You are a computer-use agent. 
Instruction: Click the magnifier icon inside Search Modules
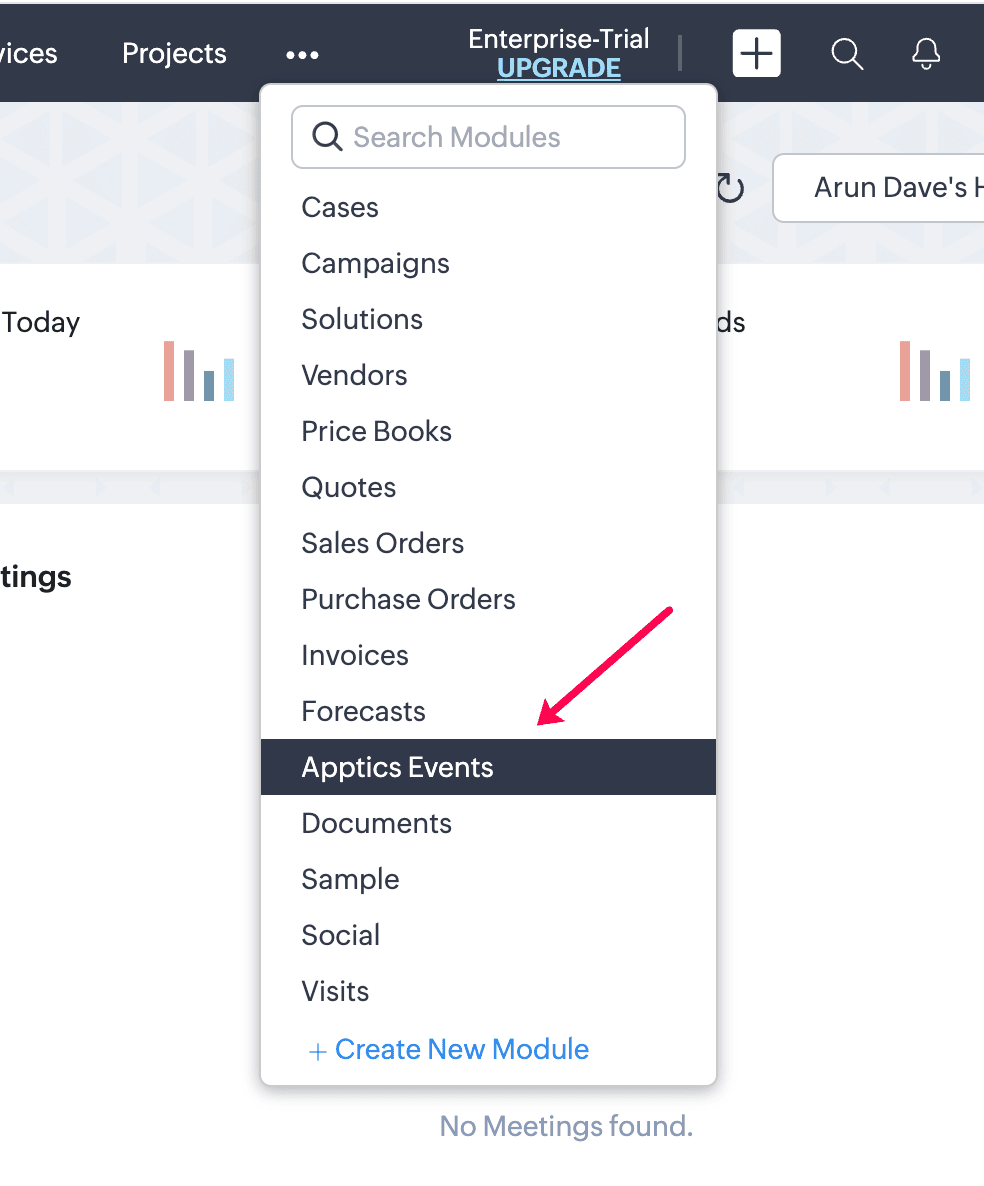click(327, 137)
